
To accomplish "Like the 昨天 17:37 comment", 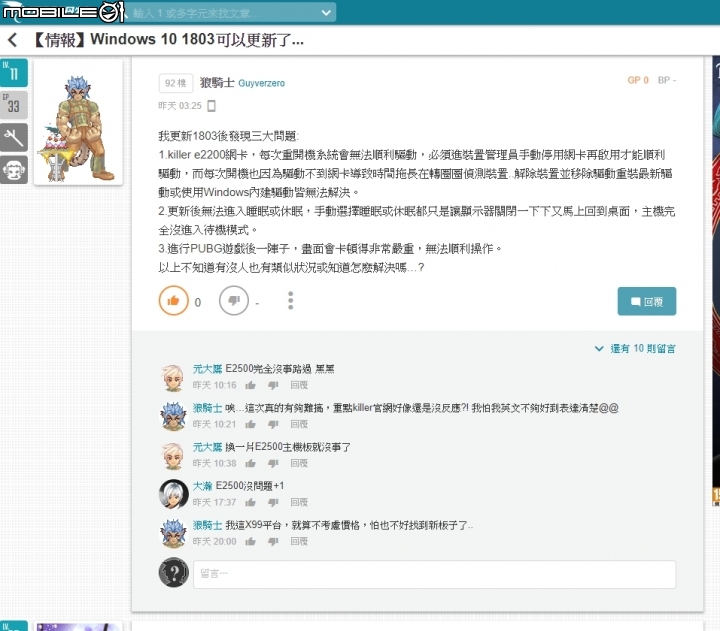I will pos(250,502).
